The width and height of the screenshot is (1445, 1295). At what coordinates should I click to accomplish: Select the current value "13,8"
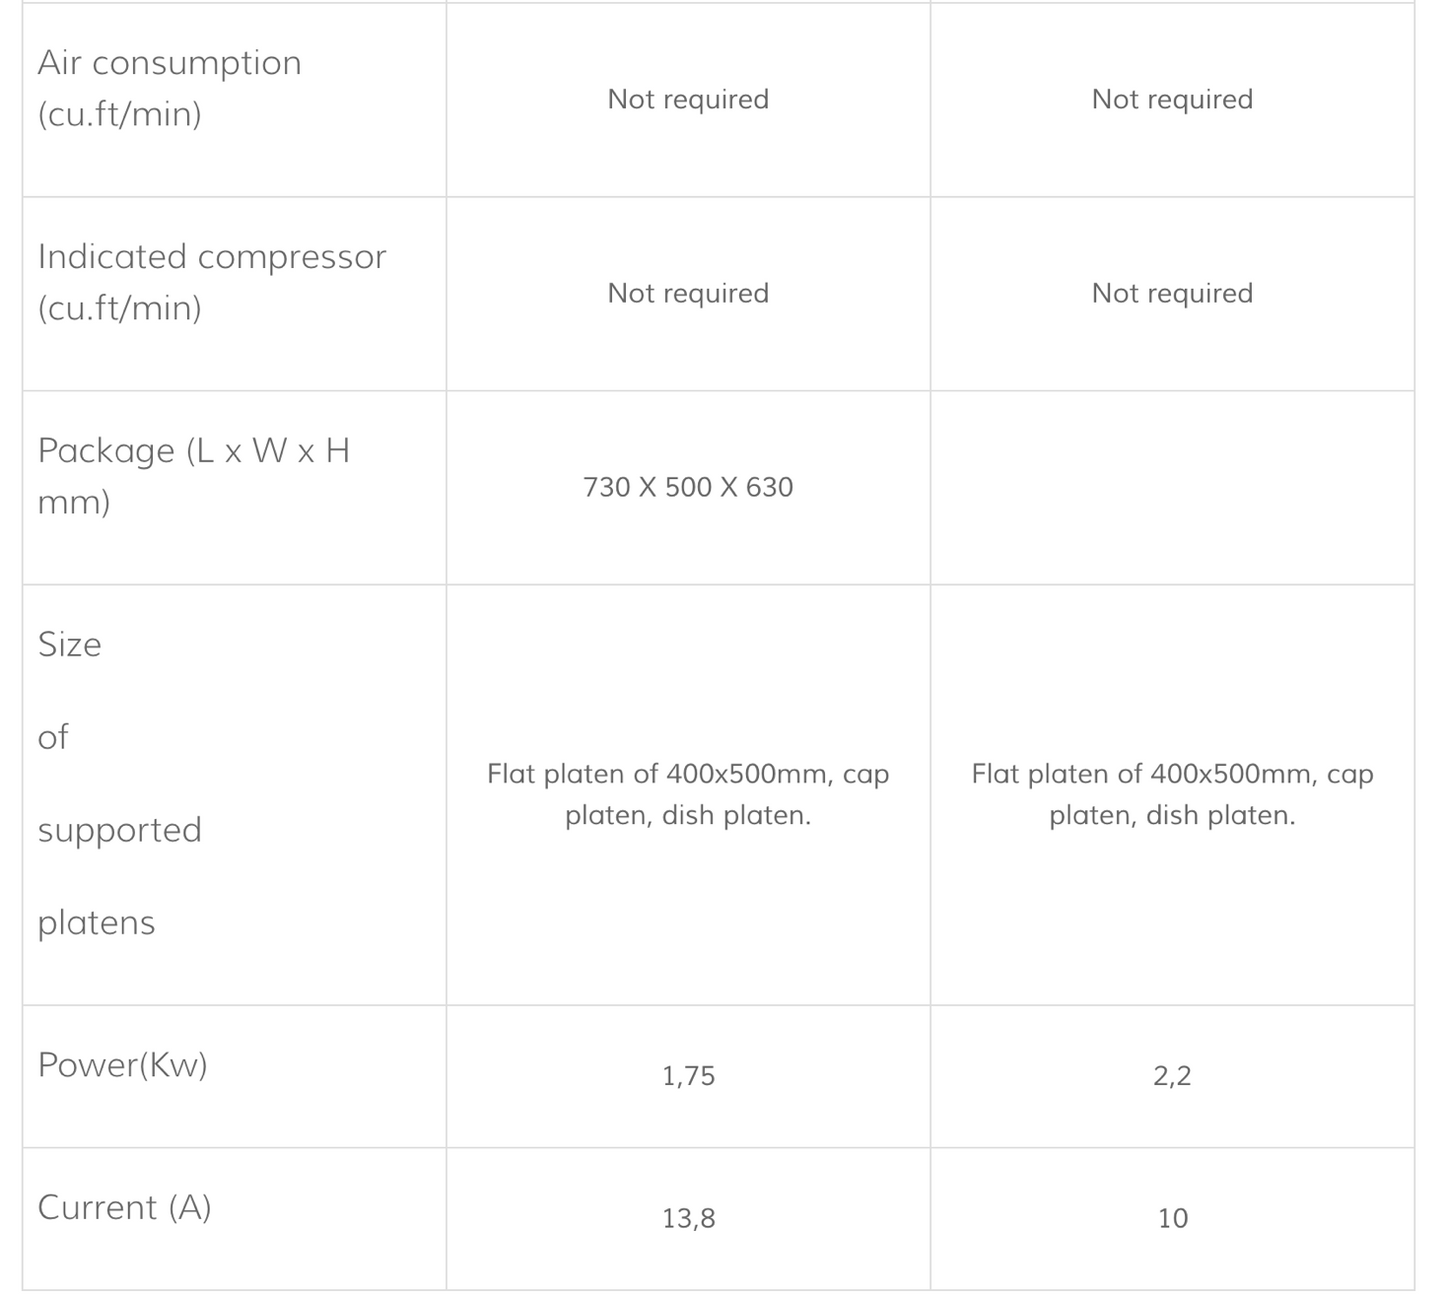(x=688, y=1218)
